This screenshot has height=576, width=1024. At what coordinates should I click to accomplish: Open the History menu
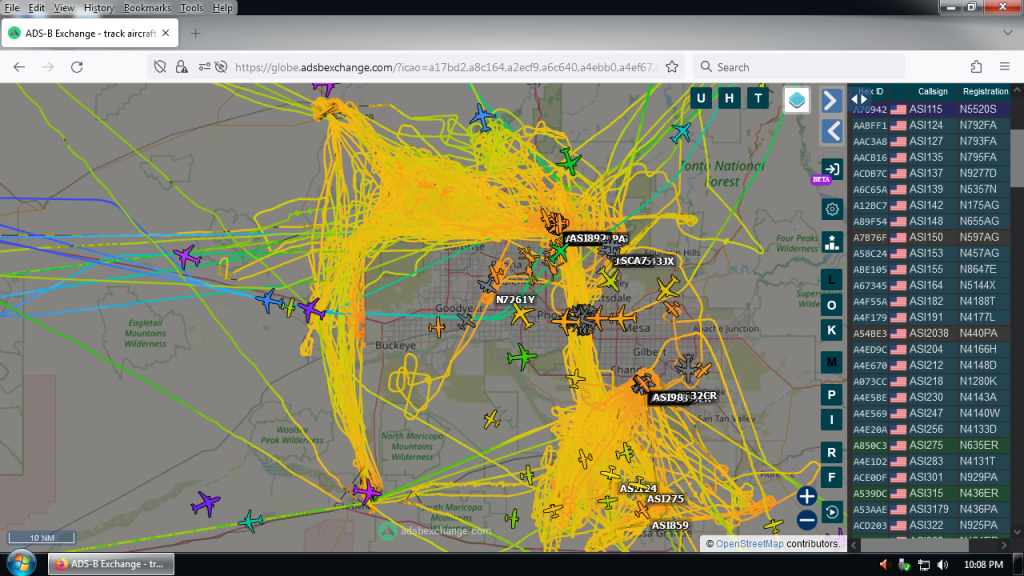pyautogui.click(x=99, y=8)
